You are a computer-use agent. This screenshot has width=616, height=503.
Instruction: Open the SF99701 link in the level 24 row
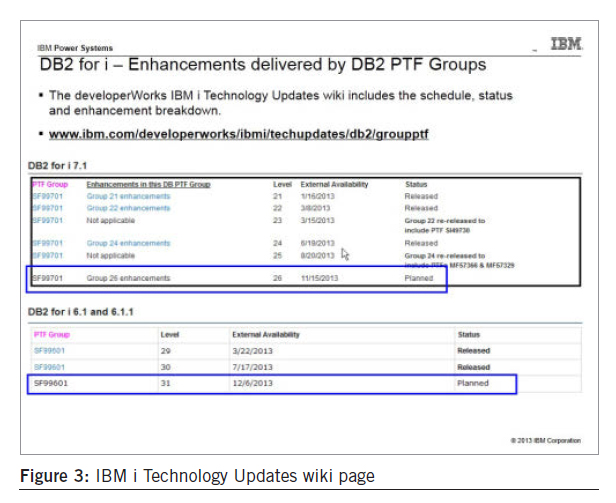pos(48,243)
